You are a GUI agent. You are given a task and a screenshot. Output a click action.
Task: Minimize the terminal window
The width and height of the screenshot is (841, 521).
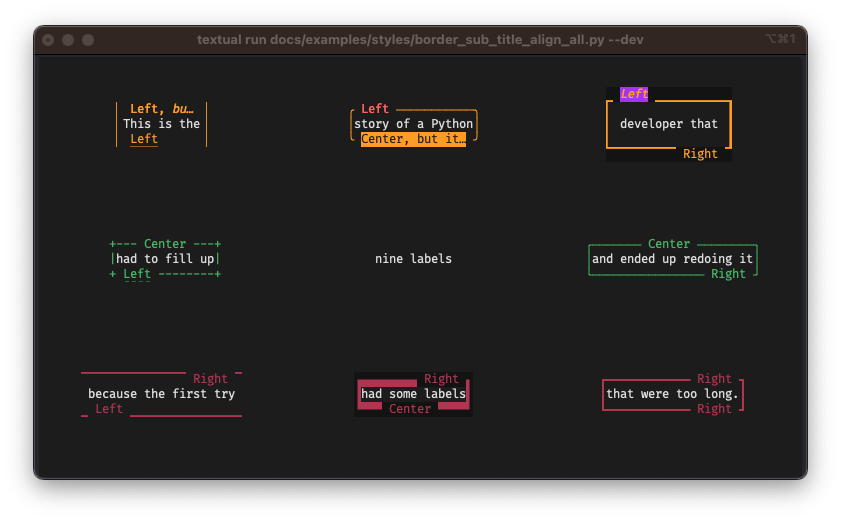point(68,40)
